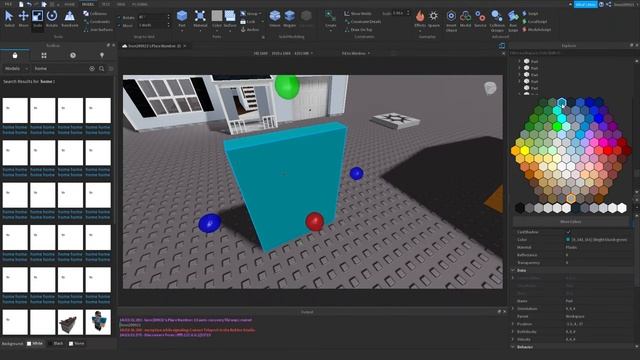Viewport: 640px width, 360px height.
Task: Click the Anchor icon
Action: pos(243,30)
